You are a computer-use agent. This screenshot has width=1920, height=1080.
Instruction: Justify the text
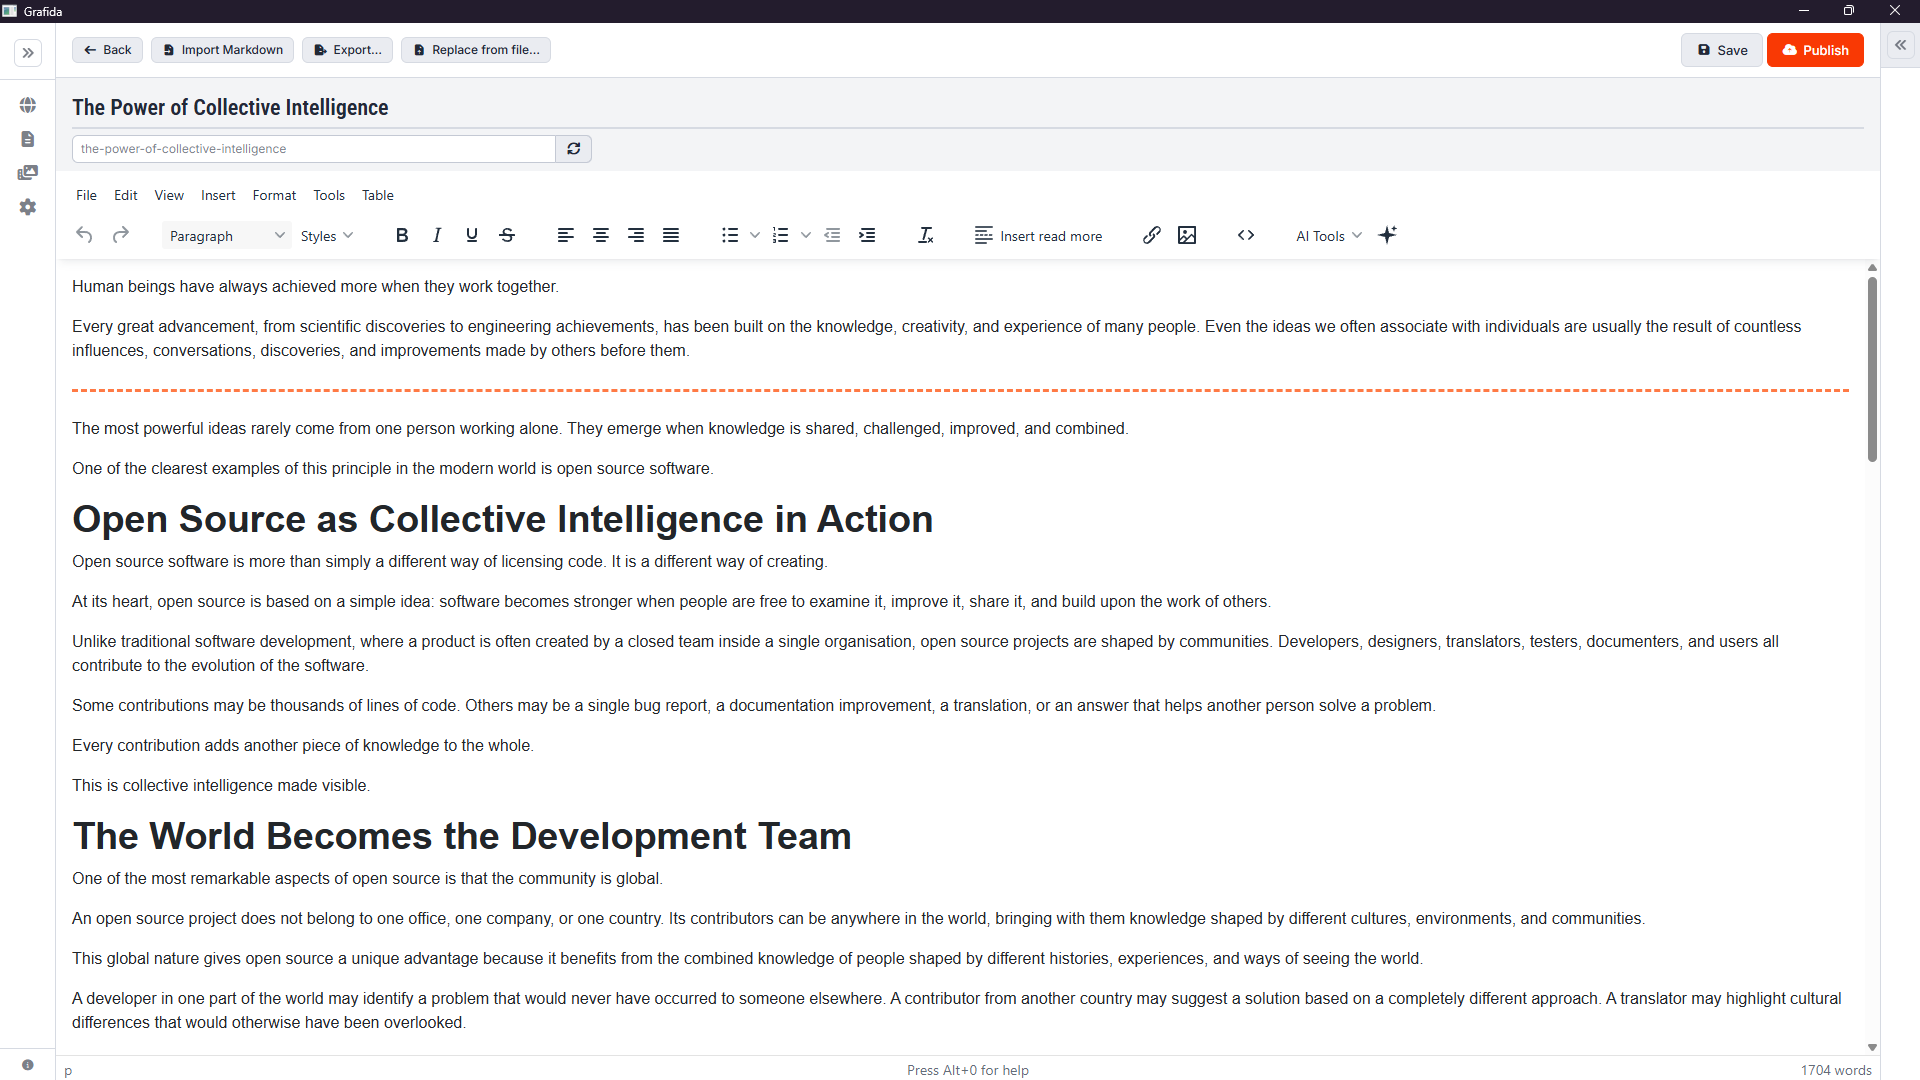click(671, 235)
